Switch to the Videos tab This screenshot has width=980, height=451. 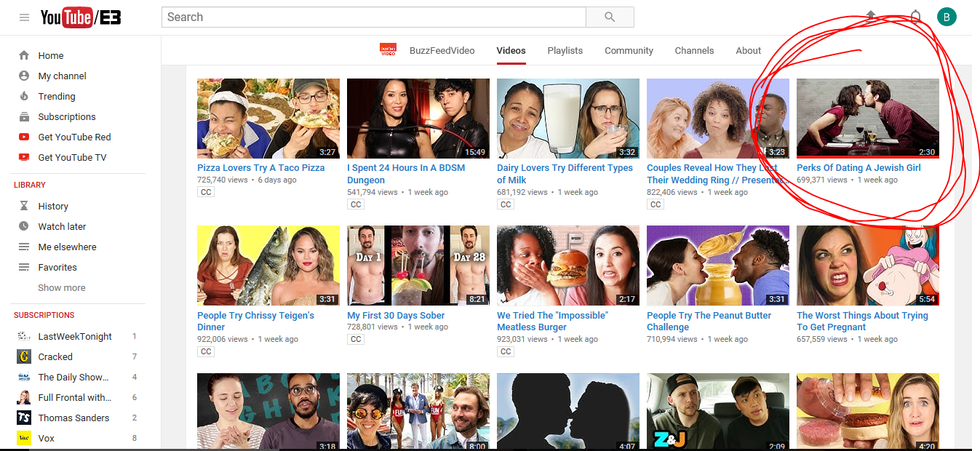511,51
